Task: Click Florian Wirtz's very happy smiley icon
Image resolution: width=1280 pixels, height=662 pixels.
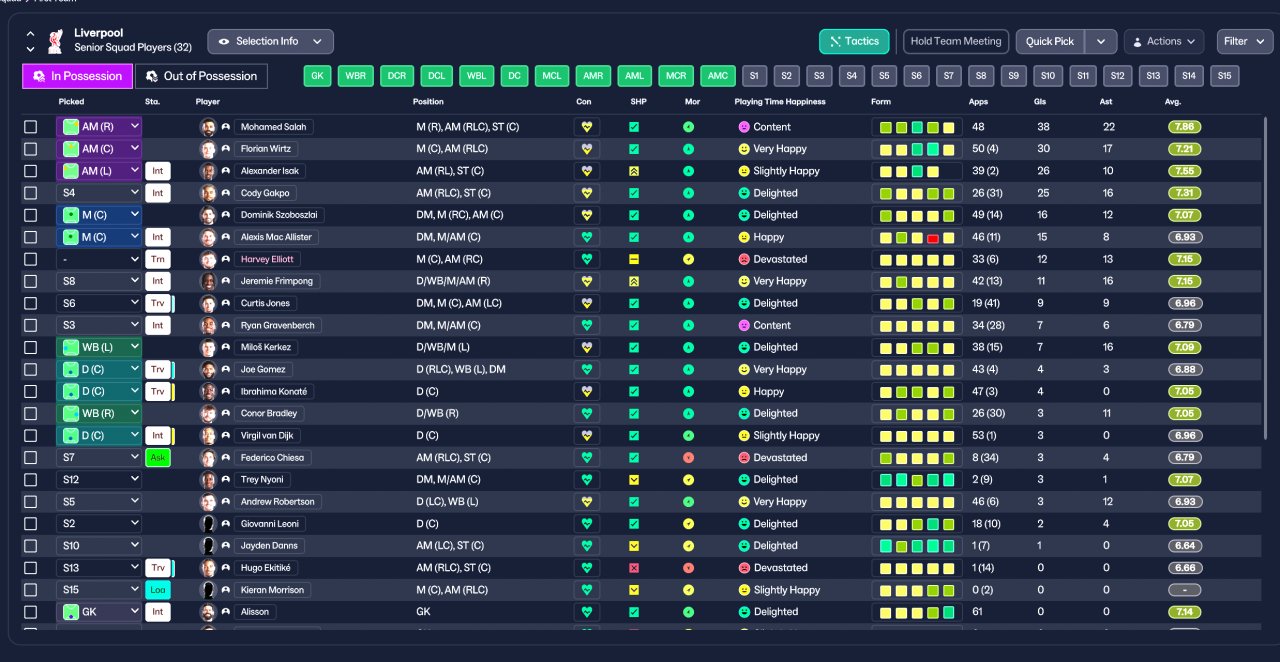Action: pos(744,149)
